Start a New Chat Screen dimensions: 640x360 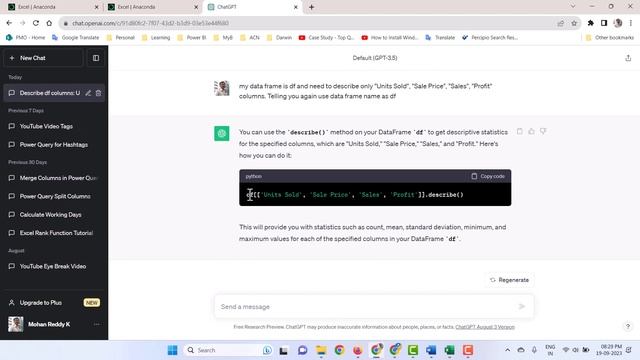tap(43, 58)
